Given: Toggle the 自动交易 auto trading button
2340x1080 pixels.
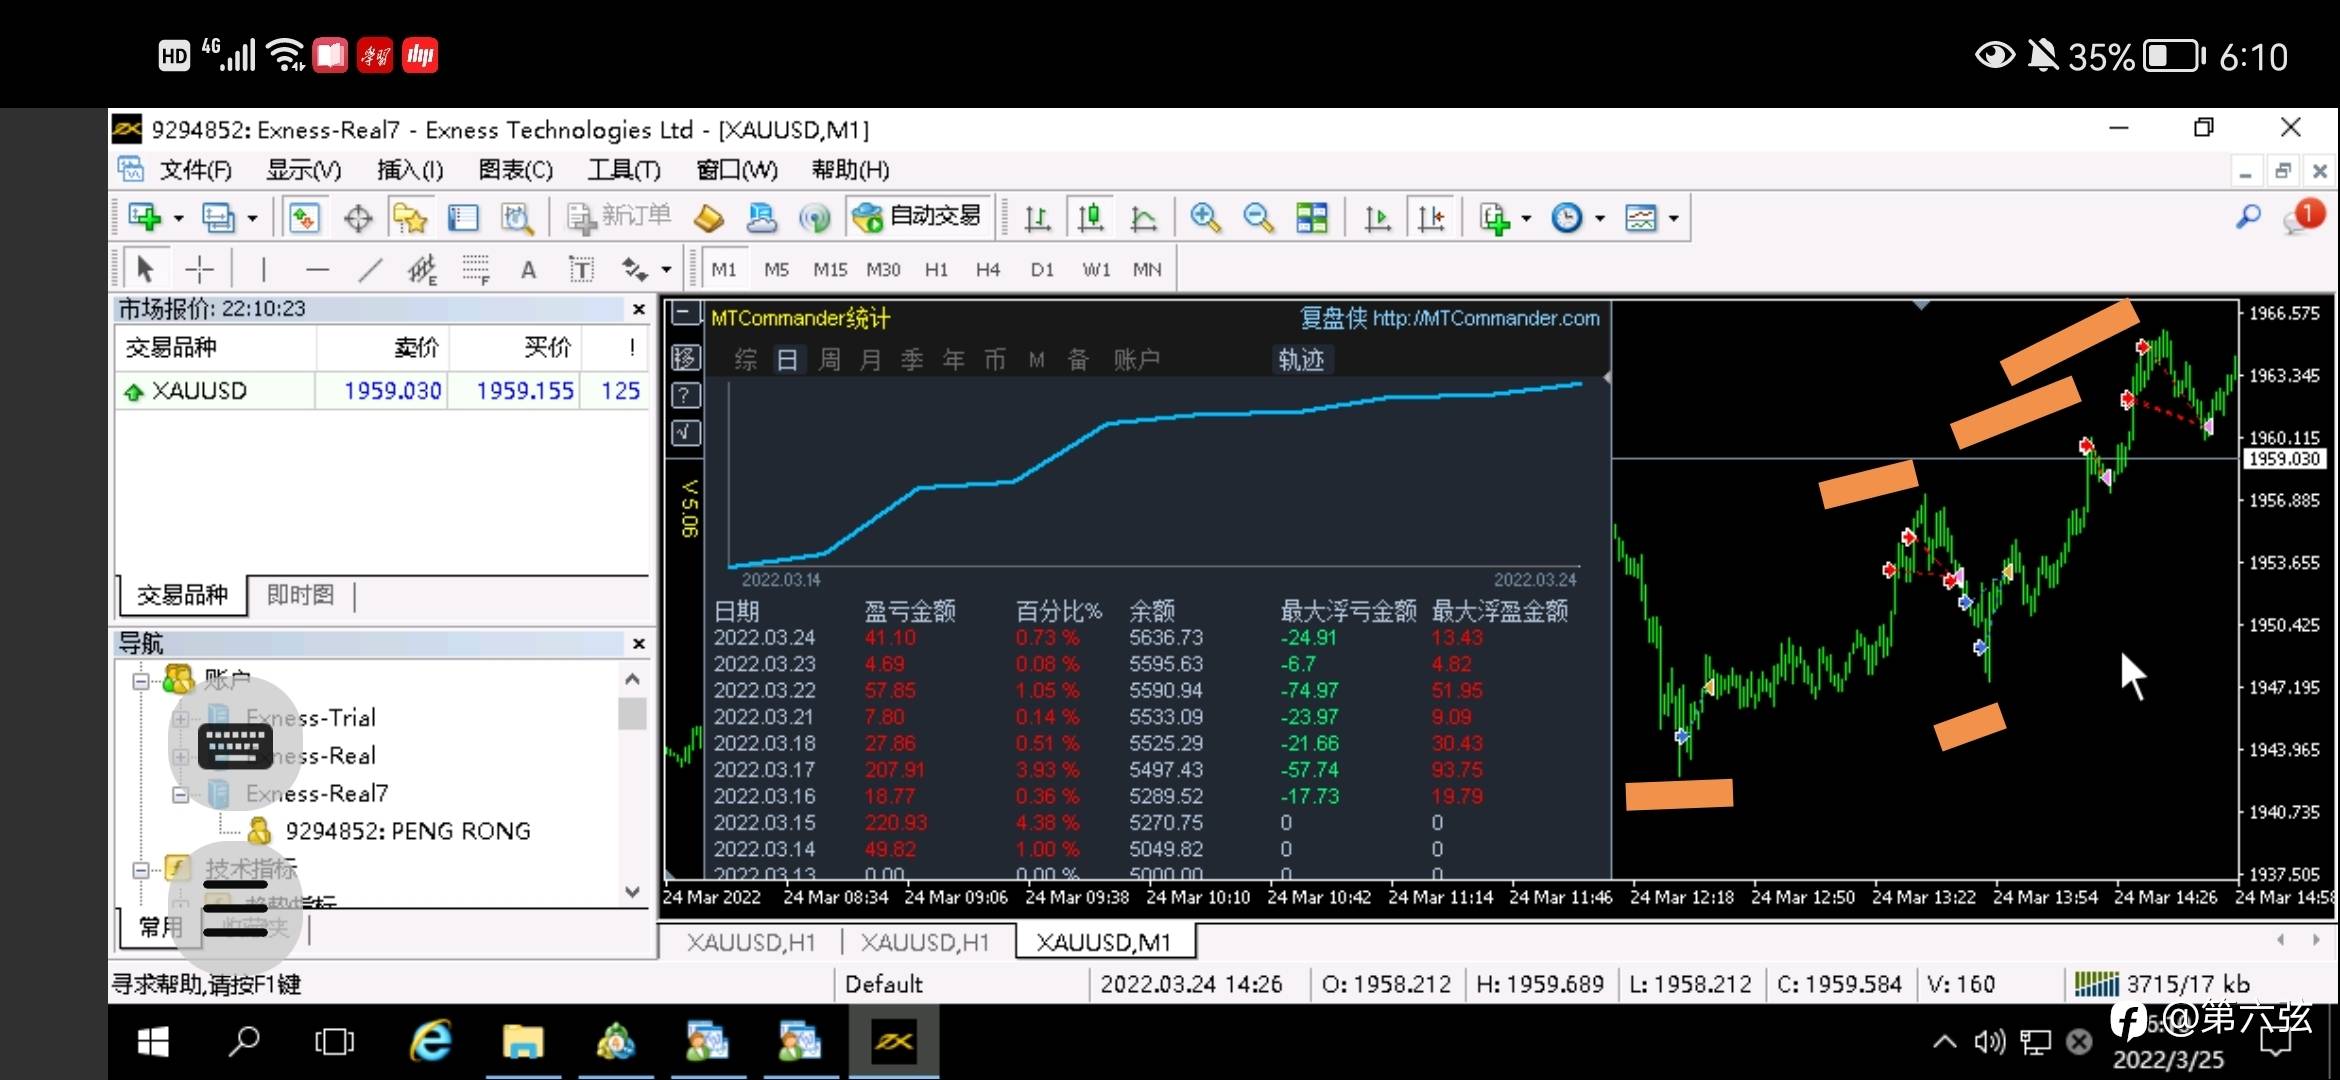Looking at the screenshot, I should point(918,216).
